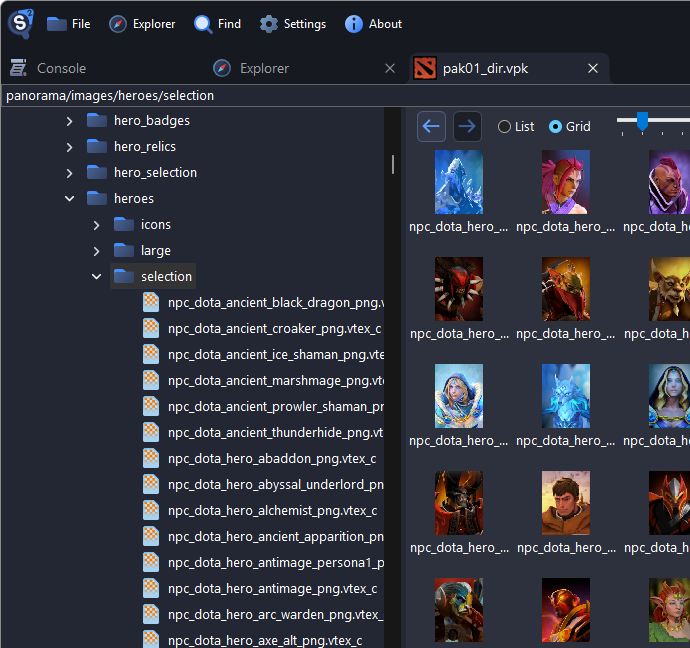Open the glowing blue wolf hero thumbnail
Viewport: 690px width, 648px height.
(x=565, y=395)
